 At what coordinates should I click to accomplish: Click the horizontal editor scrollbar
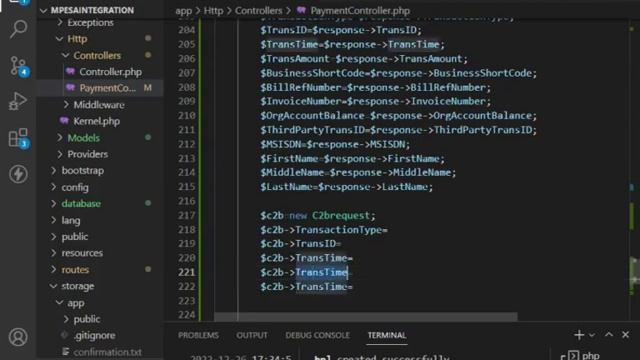pos(366,316)
